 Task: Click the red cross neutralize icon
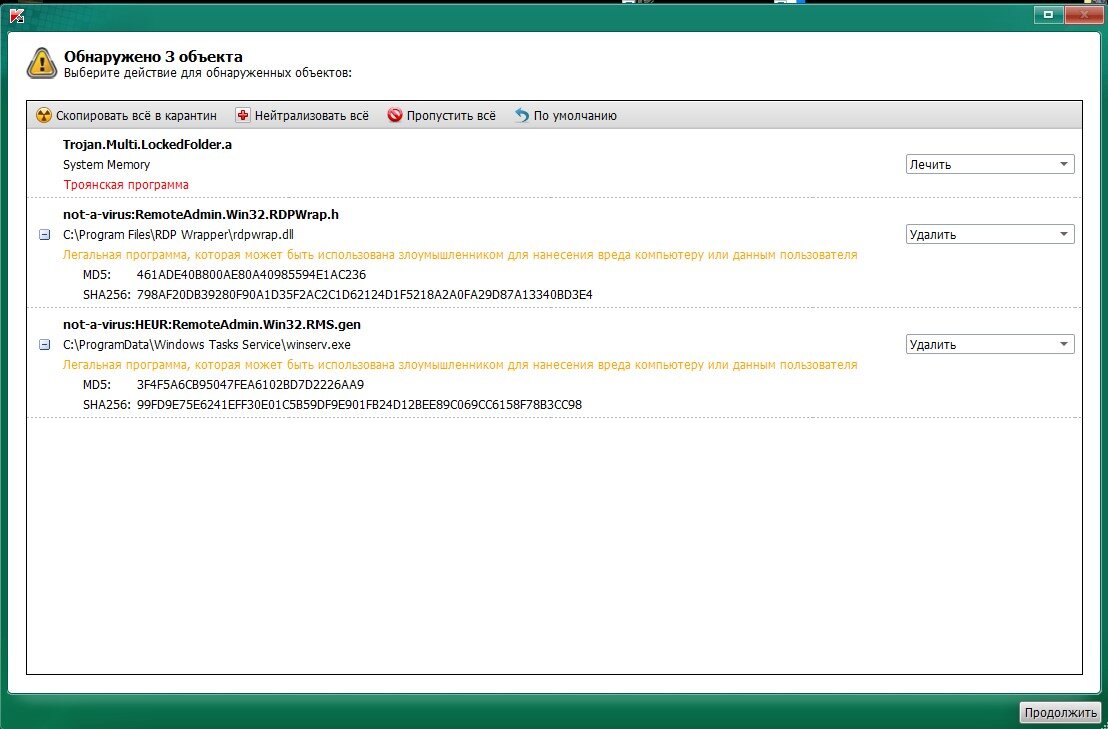242,115
